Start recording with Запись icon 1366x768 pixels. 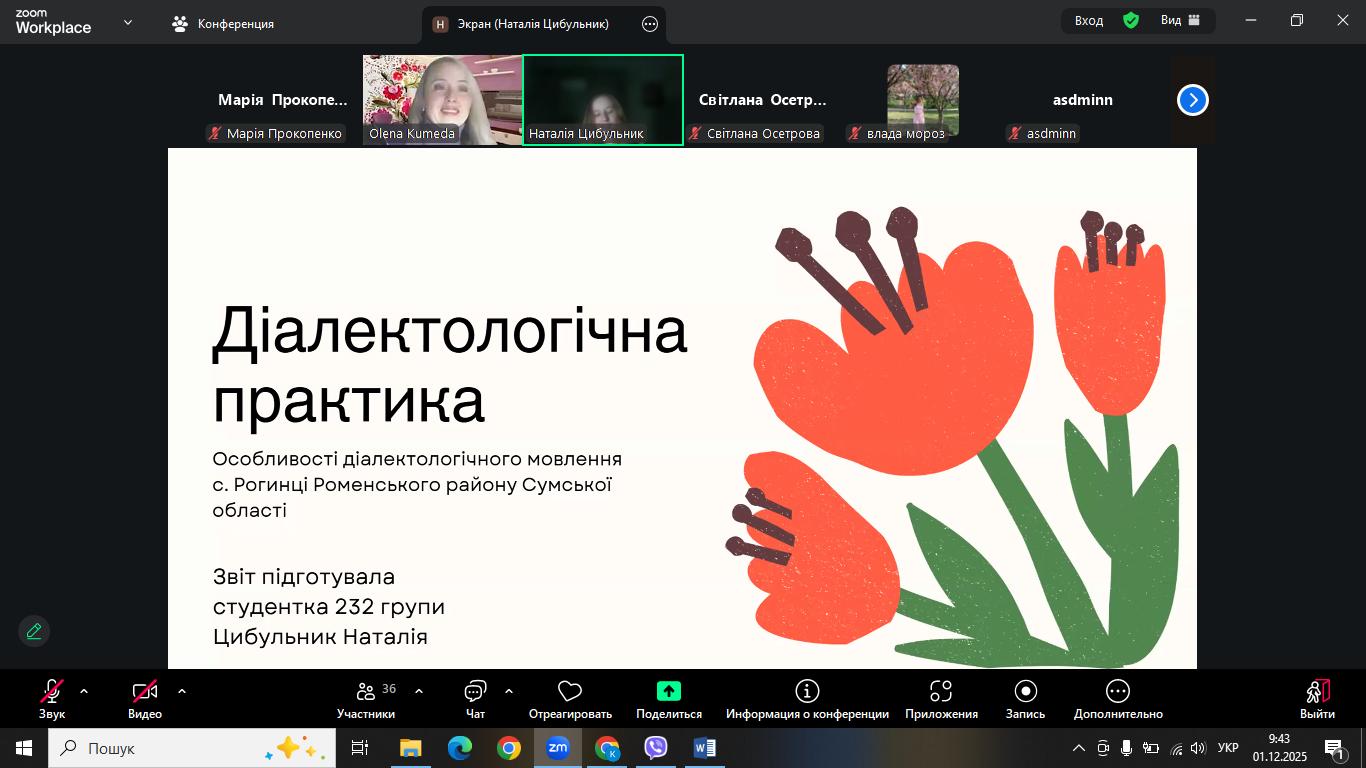coord(1025,691)
